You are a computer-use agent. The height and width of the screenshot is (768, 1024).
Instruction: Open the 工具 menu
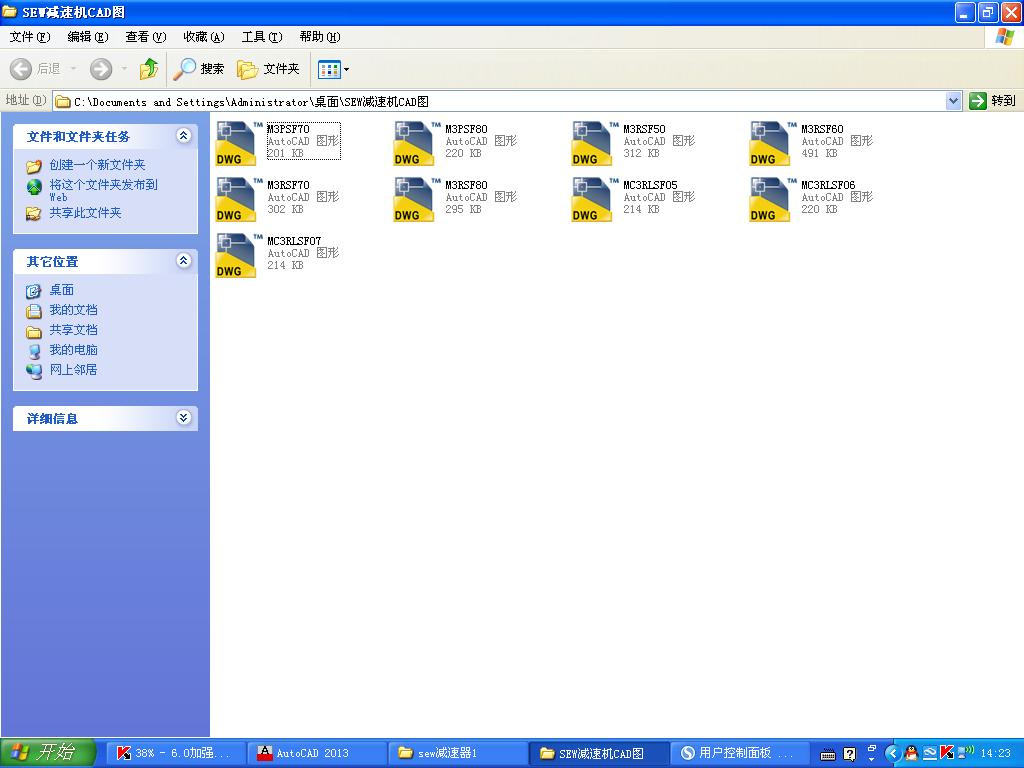tap(260, 37)
